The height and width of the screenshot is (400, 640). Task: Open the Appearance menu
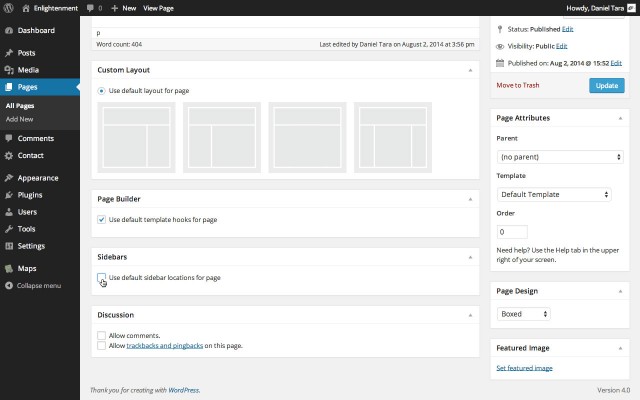(37, 178)
